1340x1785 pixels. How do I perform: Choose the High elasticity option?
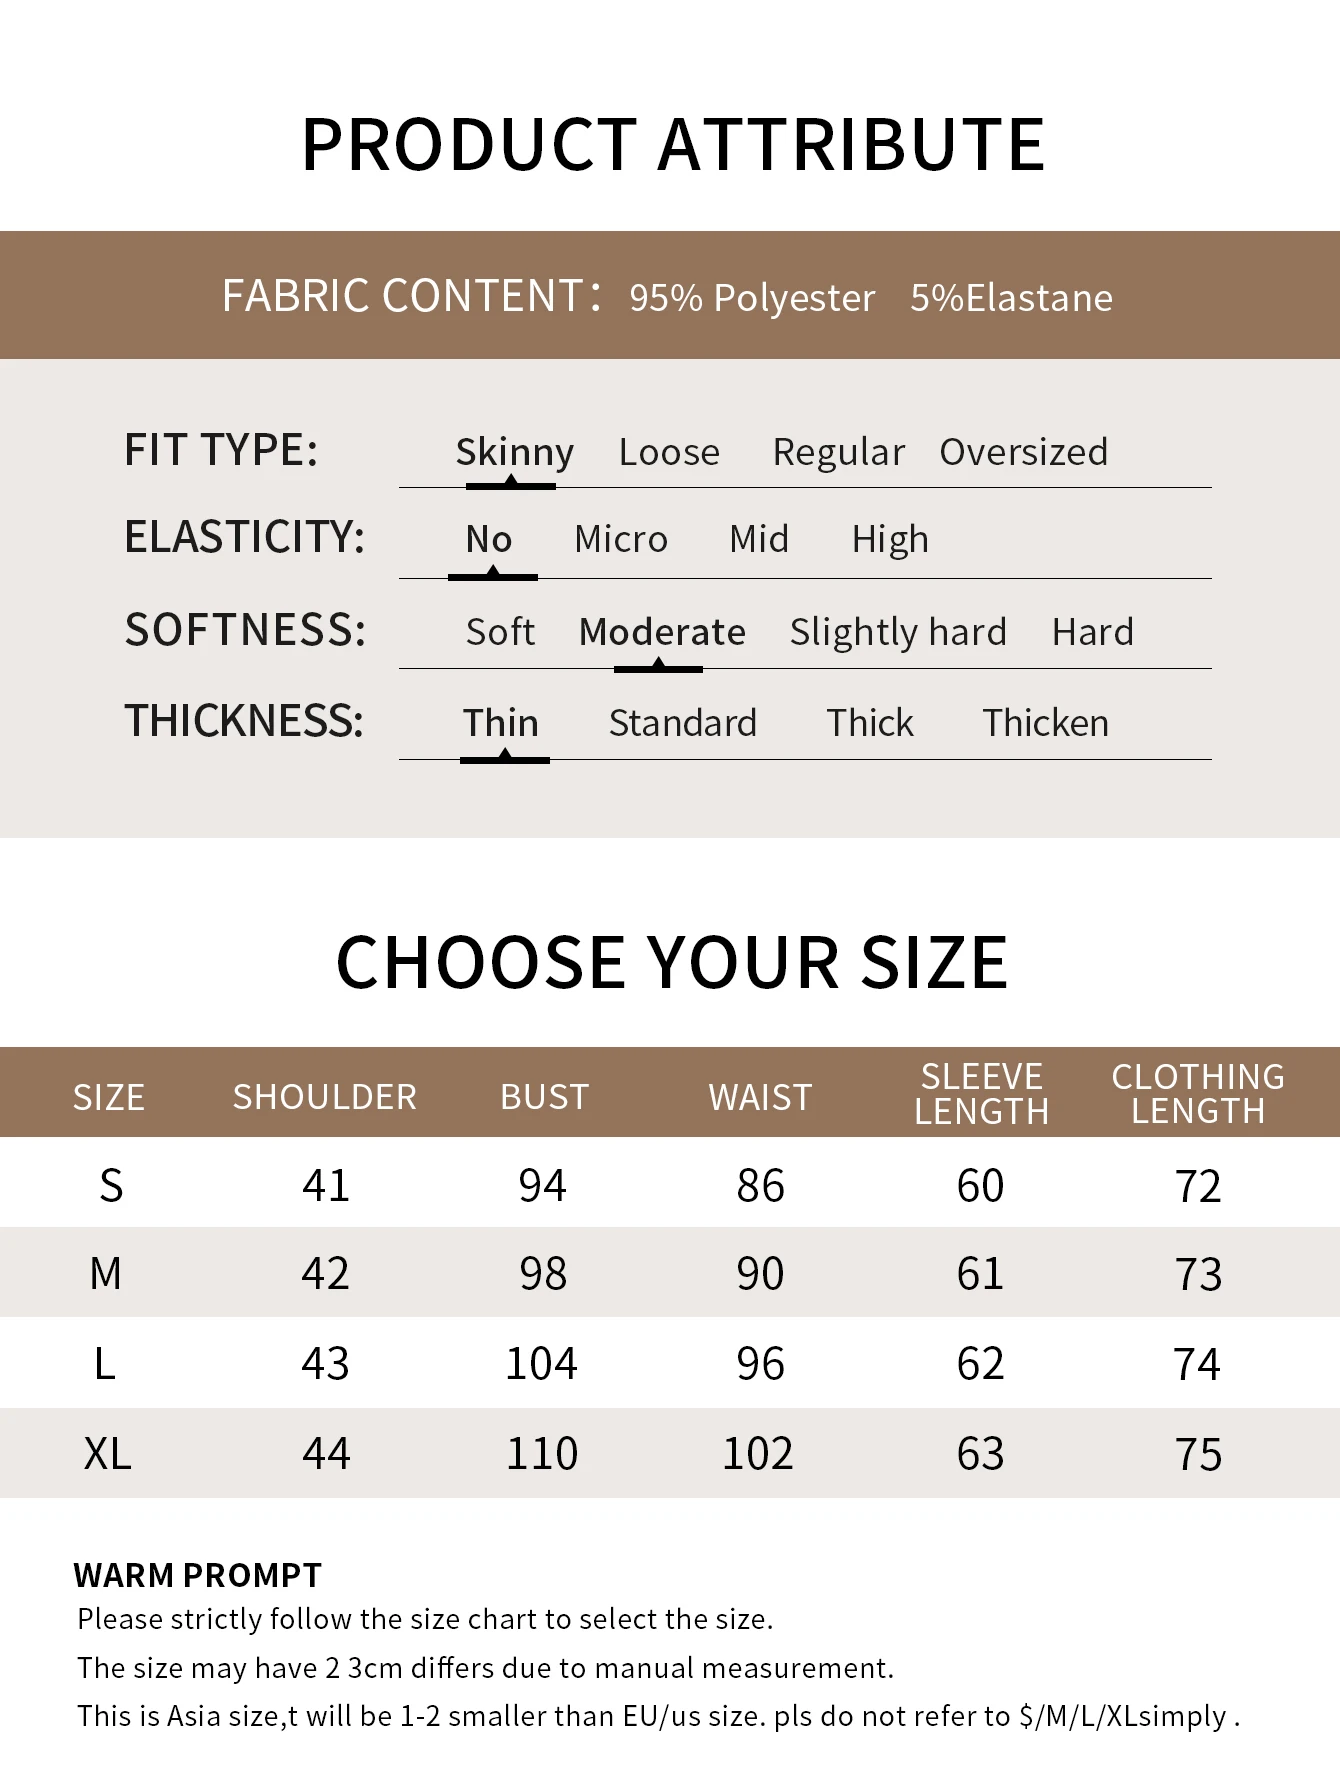coord(890,539)
